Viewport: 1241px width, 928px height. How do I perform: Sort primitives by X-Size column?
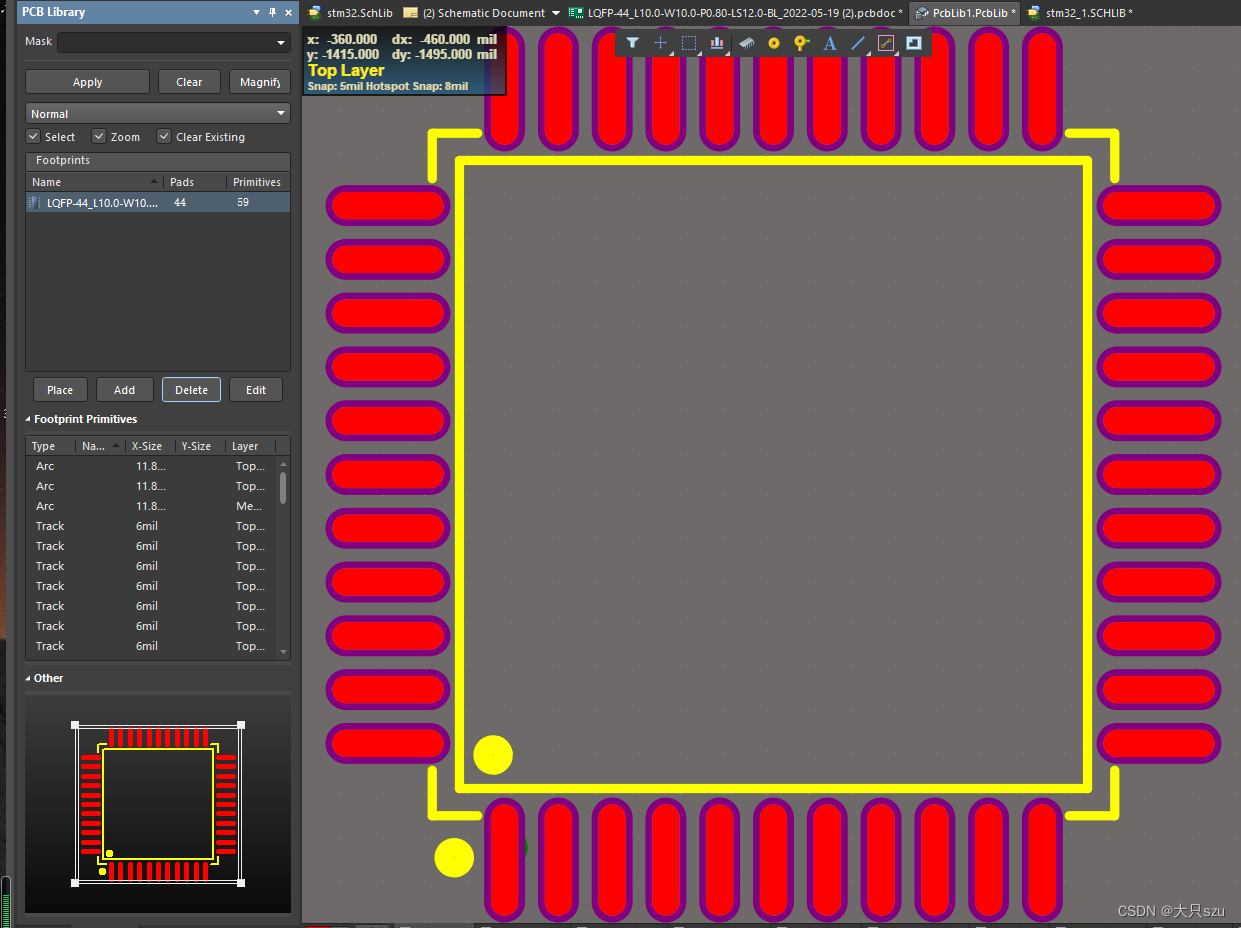click(150, 446)
